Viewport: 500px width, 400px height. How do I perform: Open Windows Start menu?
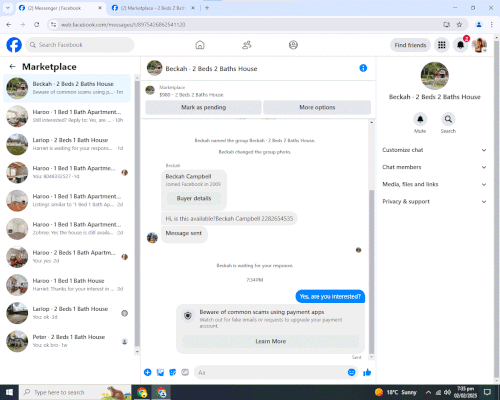tap(9, 392)
